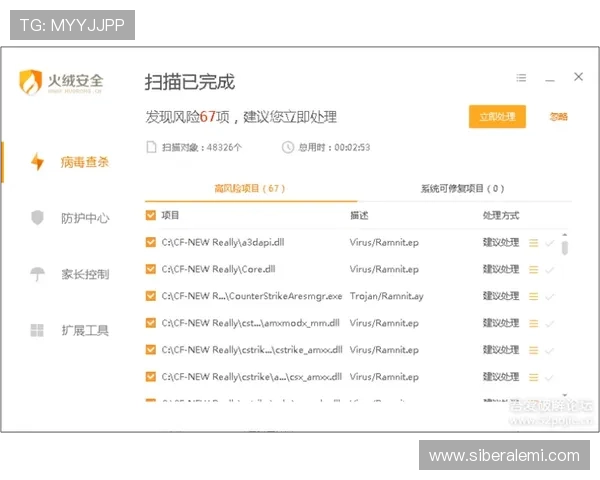Click the trust checkmark for a3dapi.dll
Image resolution: width=600 pixels, height=480 pixels.
click(549, 243)
